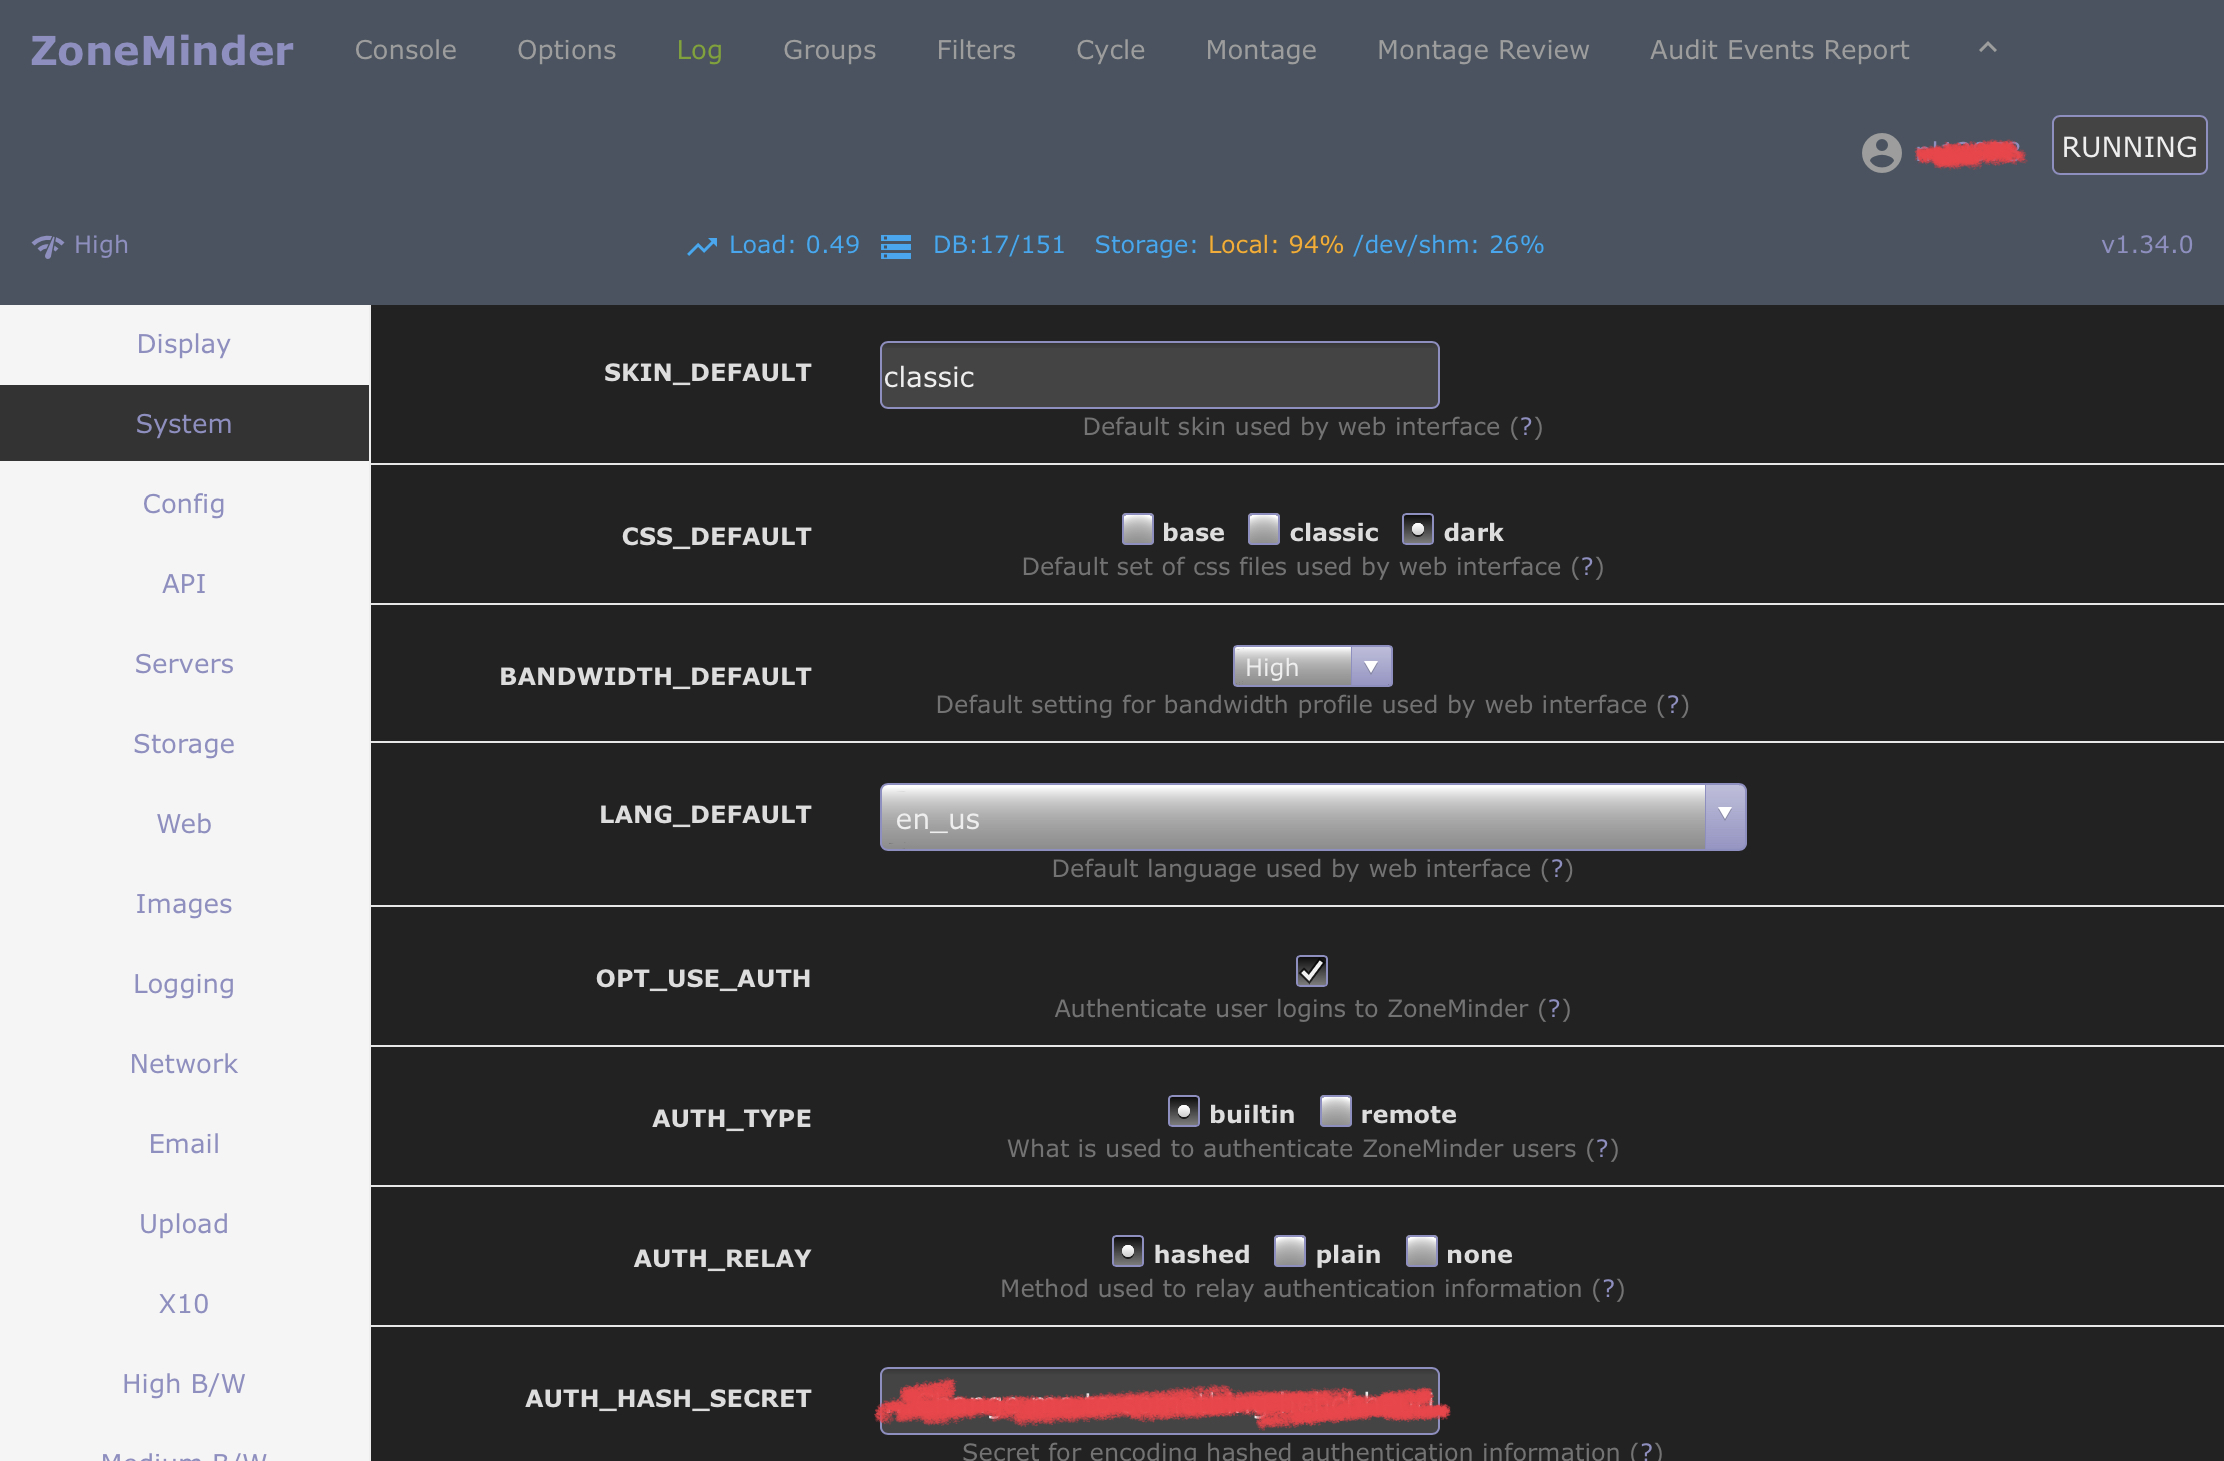
Task: Switch to the Upload options tab
Action: click(x=184, y=1224)
